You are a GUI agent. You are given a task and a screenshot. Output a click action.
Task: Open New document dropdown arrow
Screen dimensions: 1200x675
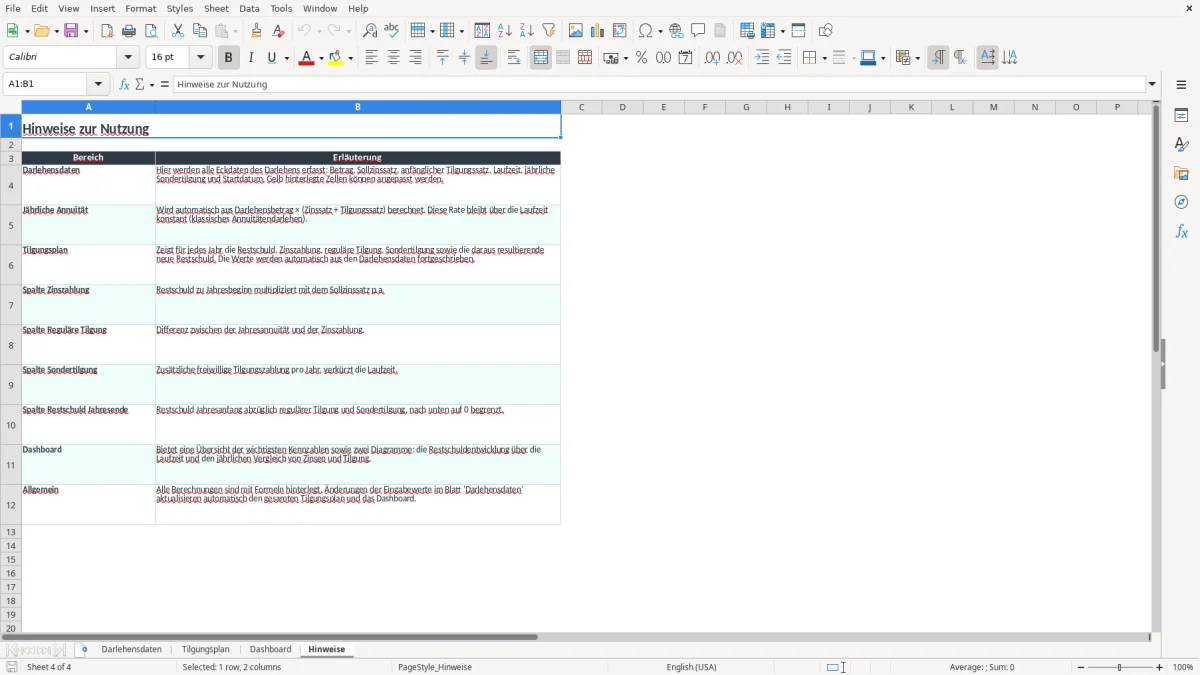pyautogui.click(x=26, y=31)
